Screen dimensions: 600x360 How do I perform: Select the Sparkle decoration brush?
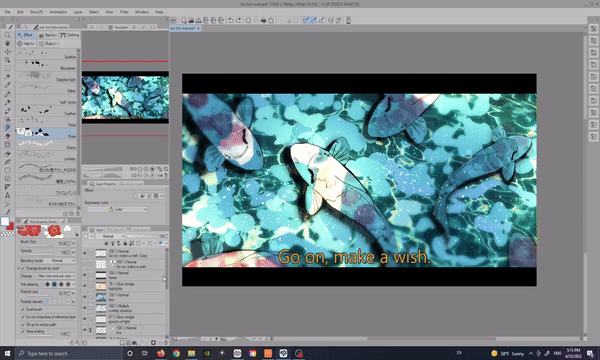[46, 54]
